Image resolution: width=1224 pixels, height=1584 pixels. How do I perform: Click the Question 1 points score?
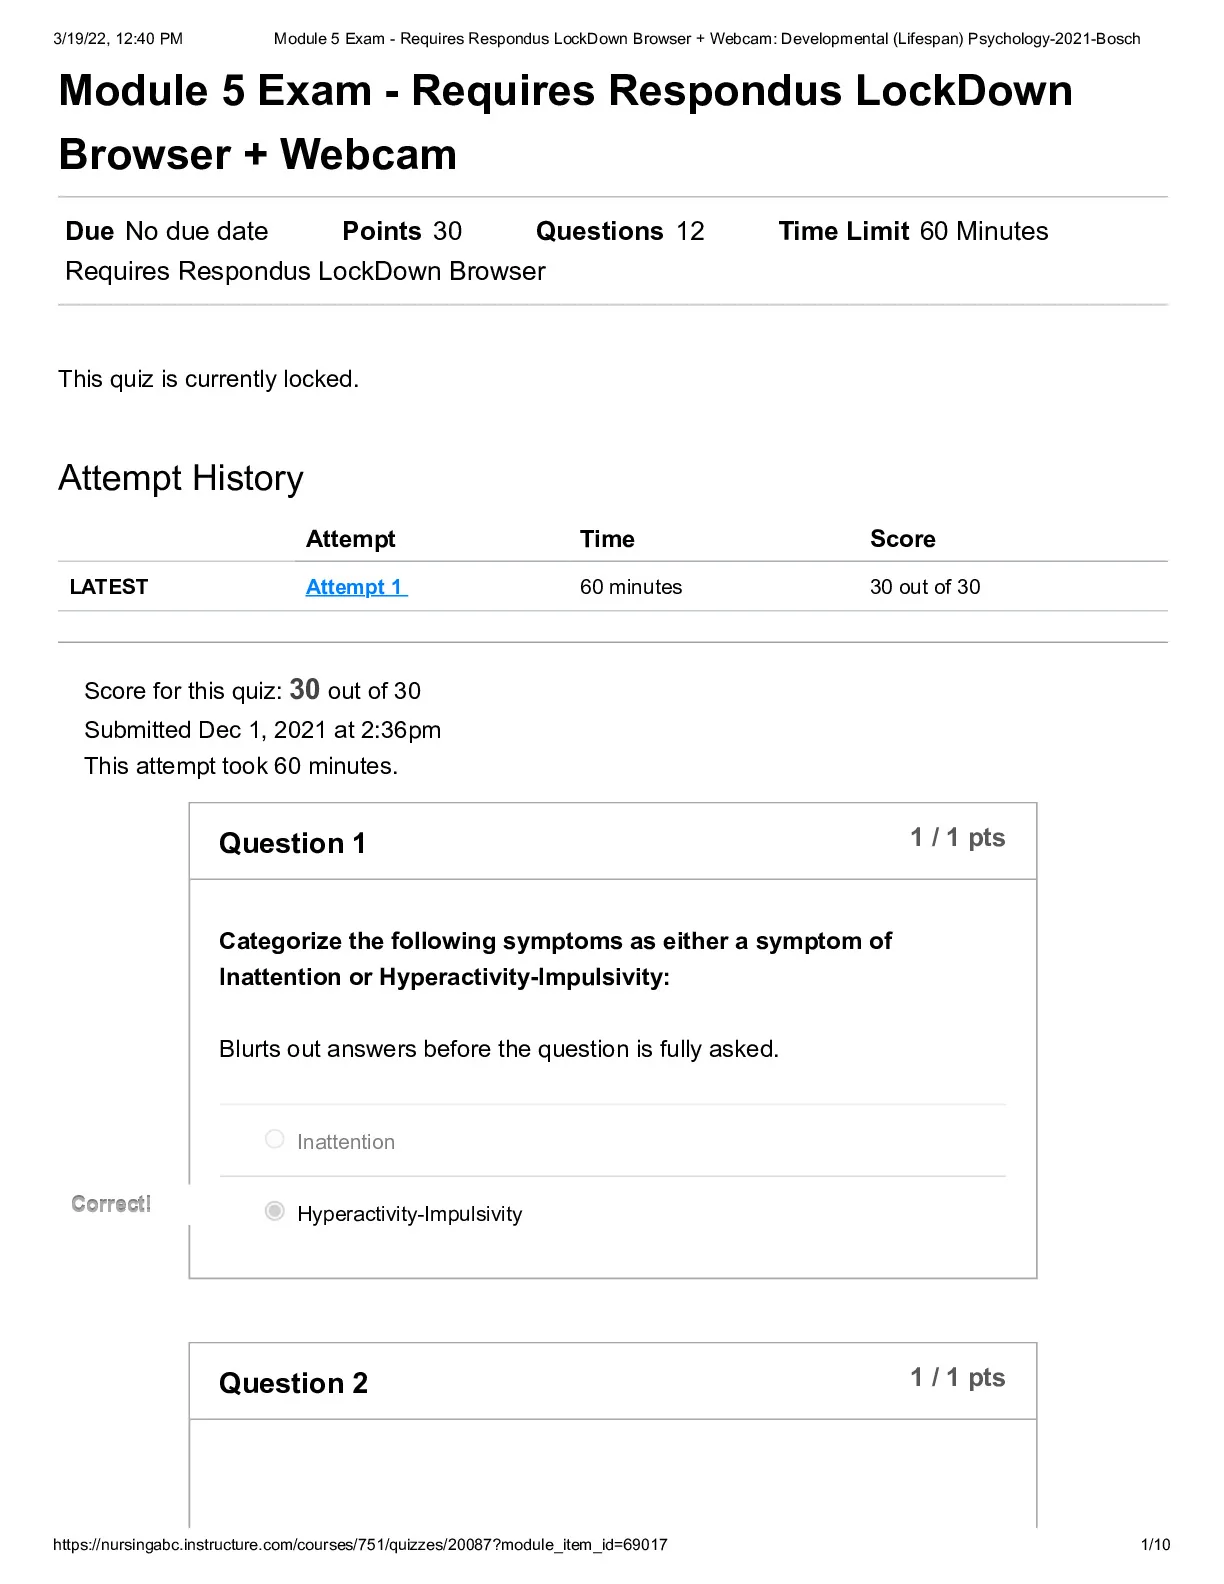point(958,838)
